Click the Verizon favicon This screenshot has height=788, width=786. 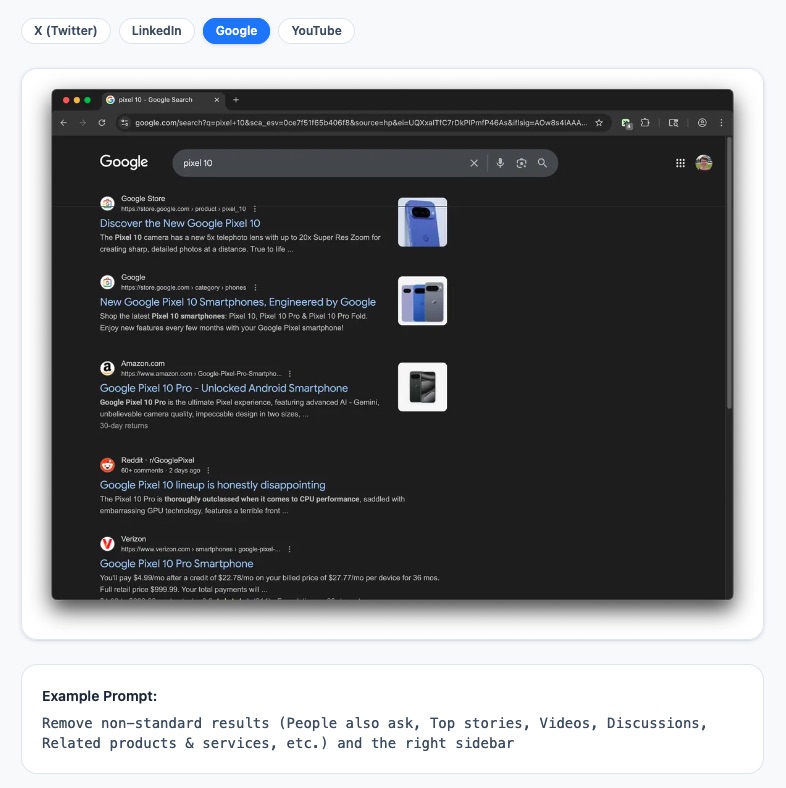[x=107, y=544]
